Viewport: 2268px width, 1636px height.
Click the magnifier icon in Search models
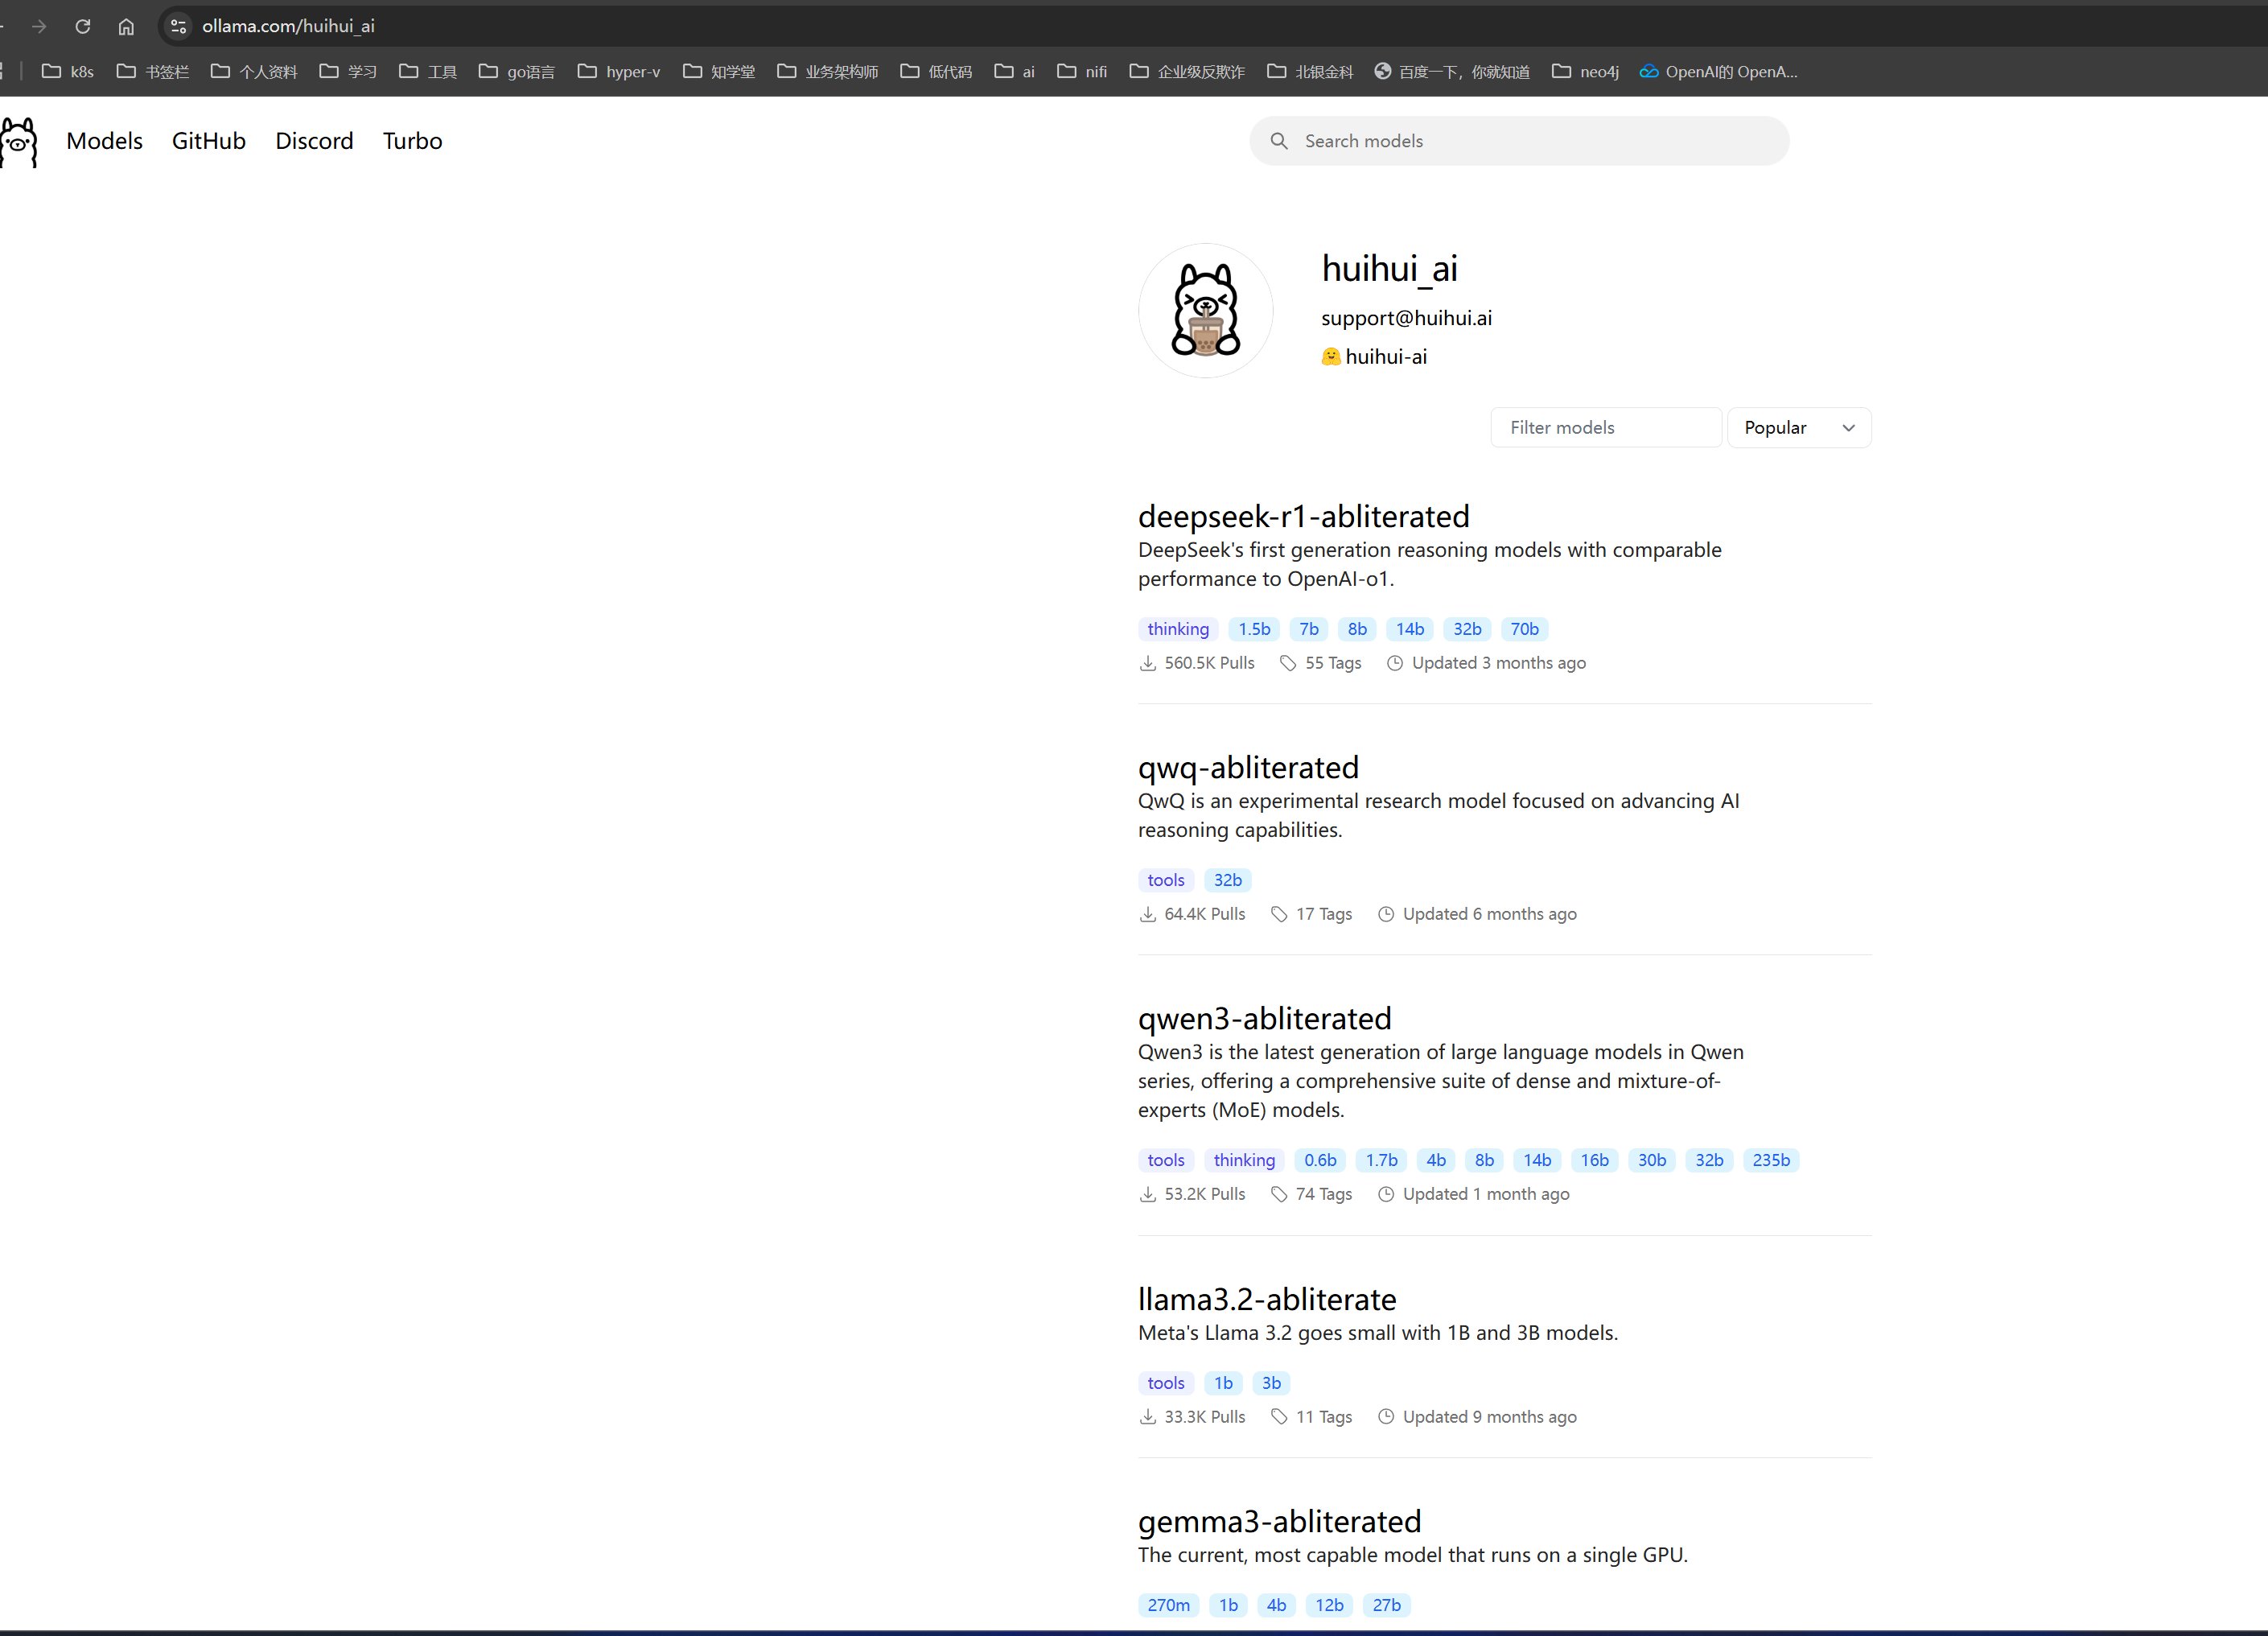pos(1279,141)
